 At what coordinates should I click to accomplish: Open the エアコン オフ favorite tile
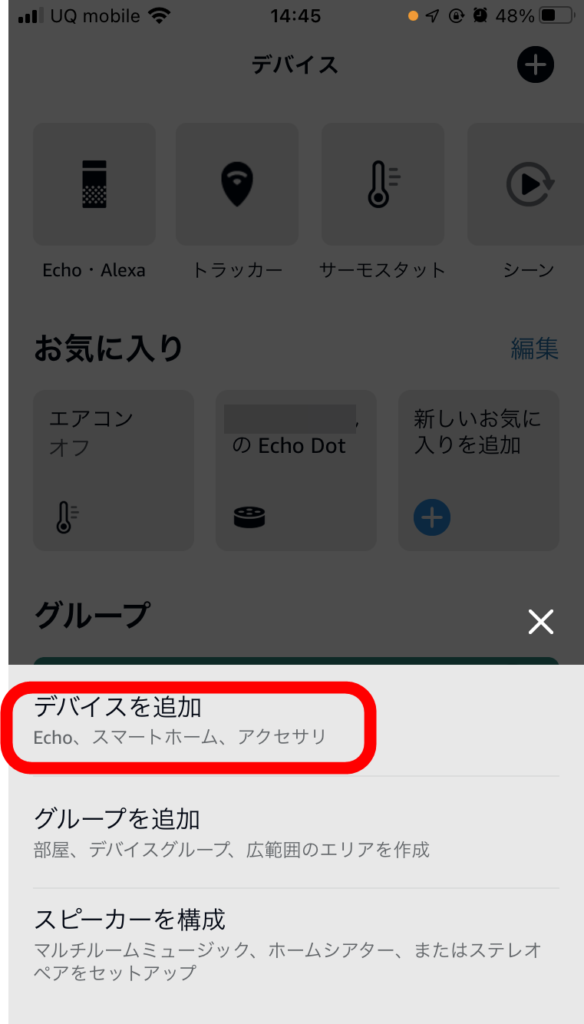[114, 470]
